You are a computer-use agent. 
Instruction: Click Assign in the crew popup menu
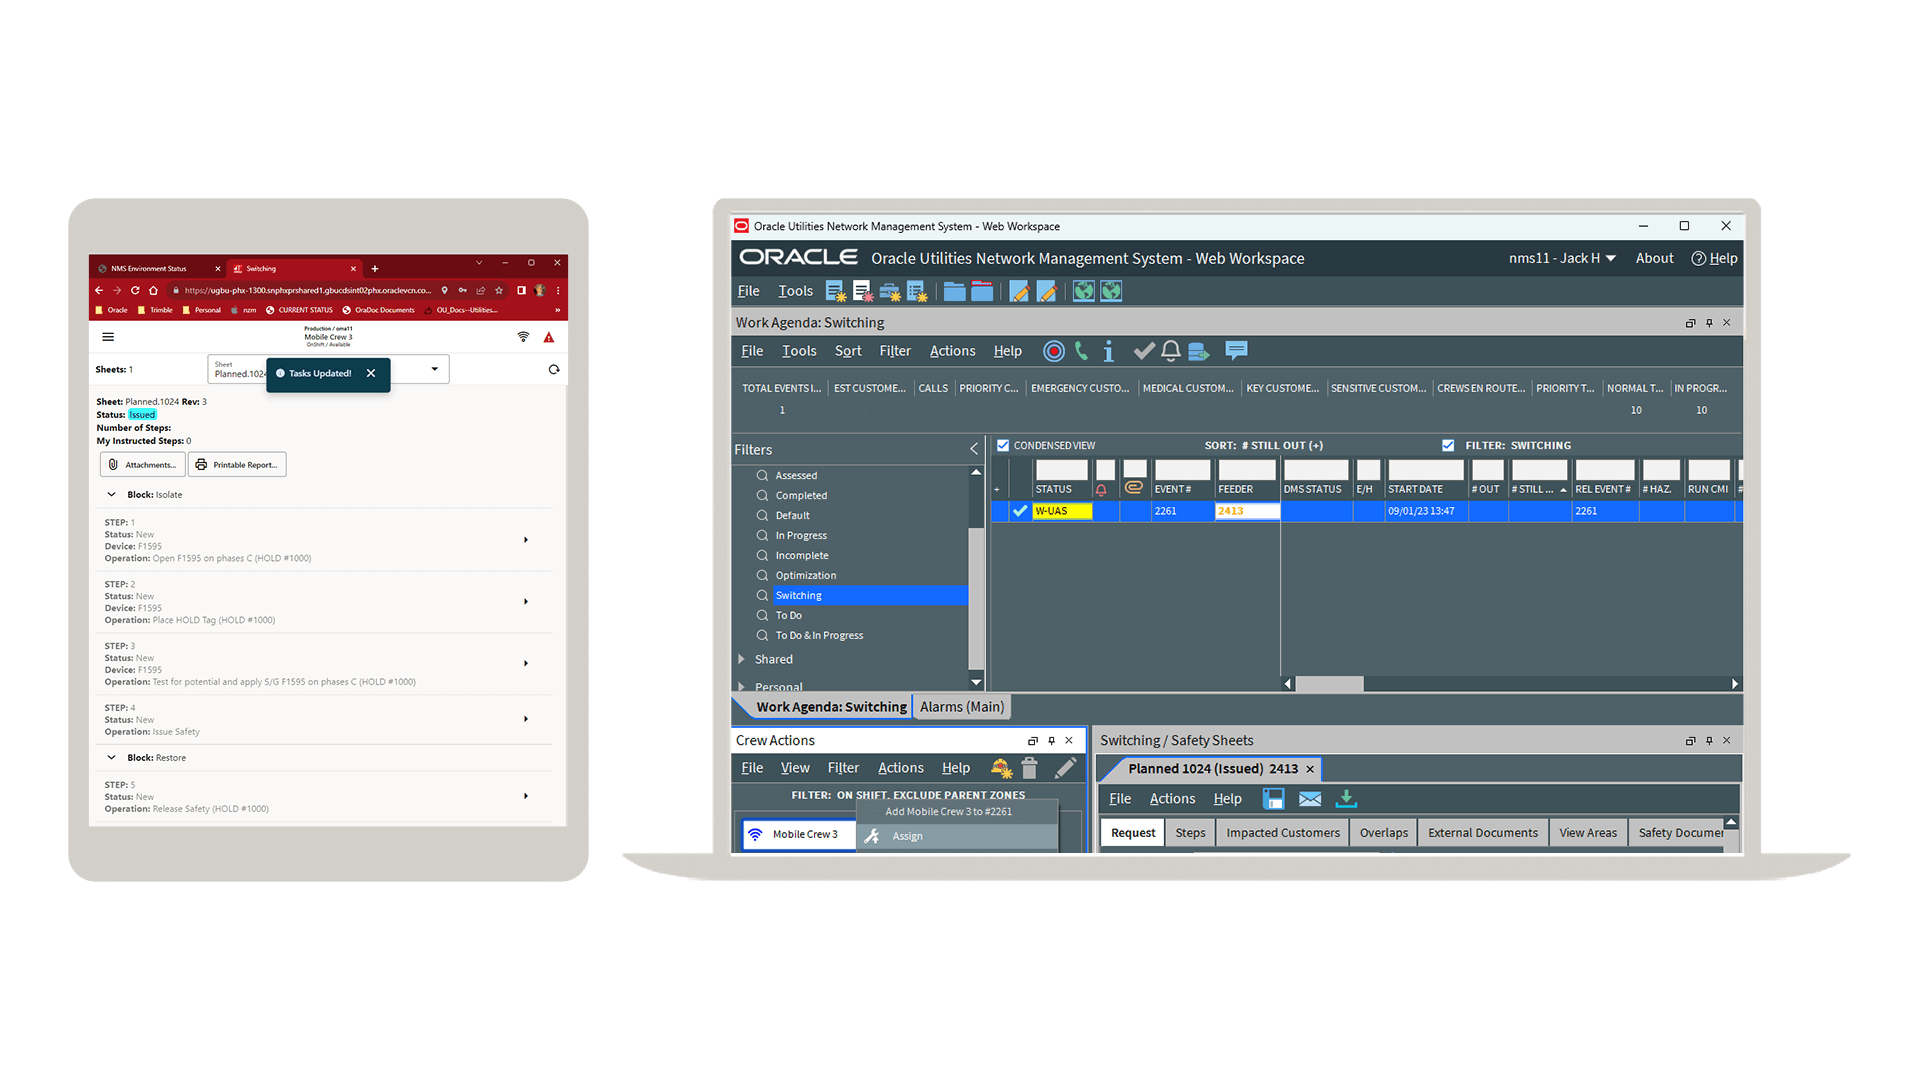pyautogui.click(x=907, y=837)
